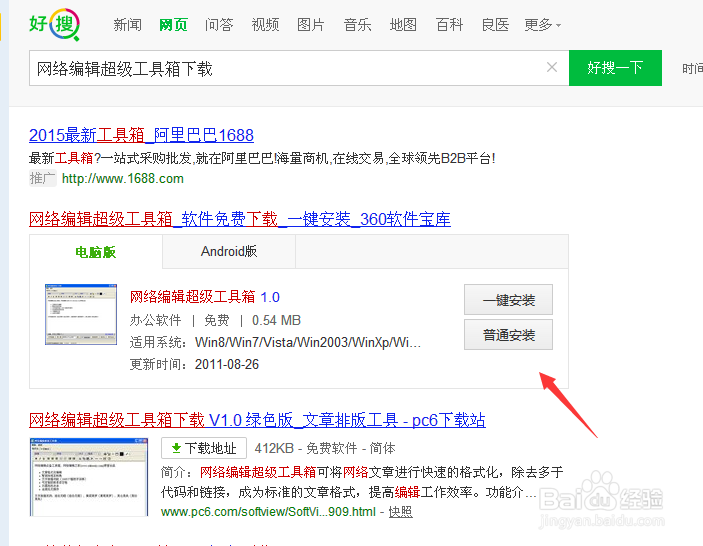Screen dimensions: 703x546
Task: Open 360软件宝库 网络编辑超级工具箱 result
Action: [x=240, y=219]
